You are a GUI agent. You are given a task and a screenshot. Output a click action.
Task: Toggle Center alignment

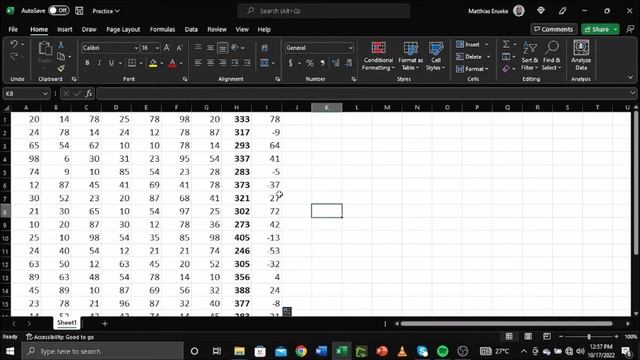tap(210, 62)
